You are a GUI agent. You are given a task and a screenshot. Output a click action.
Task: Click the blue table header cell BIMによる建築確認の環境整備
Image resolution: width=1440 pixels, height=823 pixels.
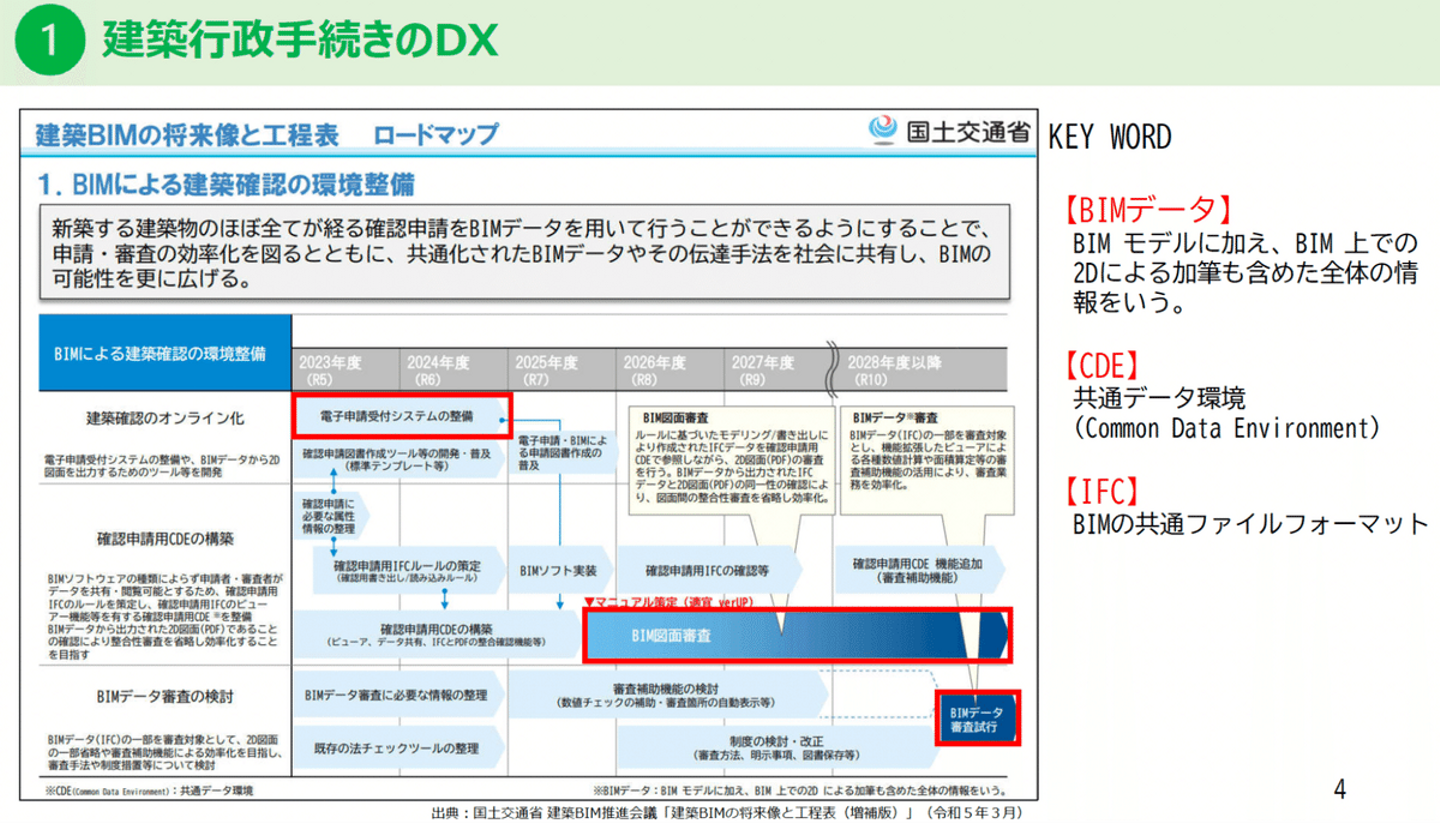(x=165, y=353)
